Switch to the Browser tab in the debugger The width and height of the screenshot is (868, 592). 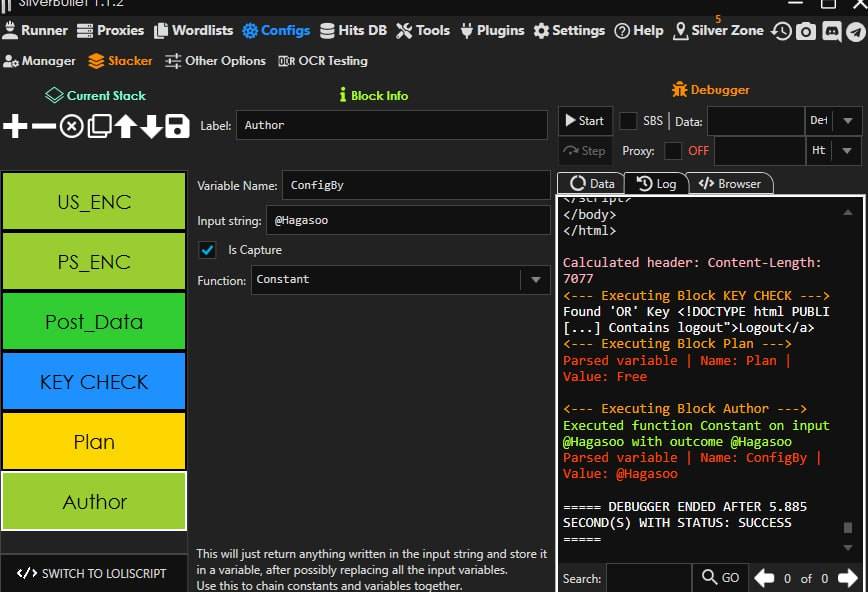(x=730, y=184)
